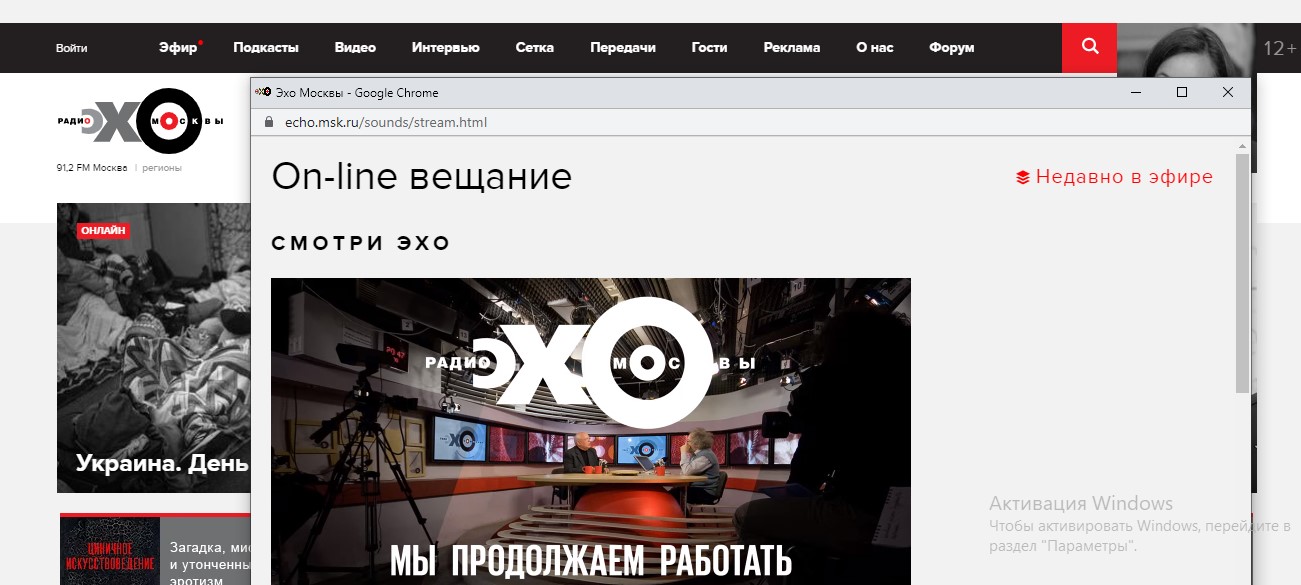Close the Эхо Москвы popup window
The image size is (1301, 585).
1228,92
